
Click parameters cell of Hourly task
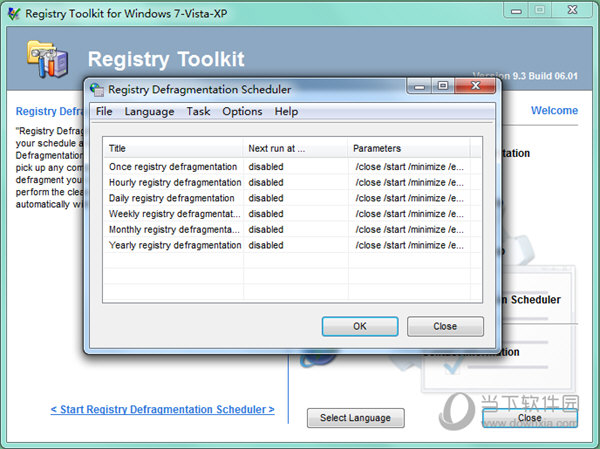point(409,182)
